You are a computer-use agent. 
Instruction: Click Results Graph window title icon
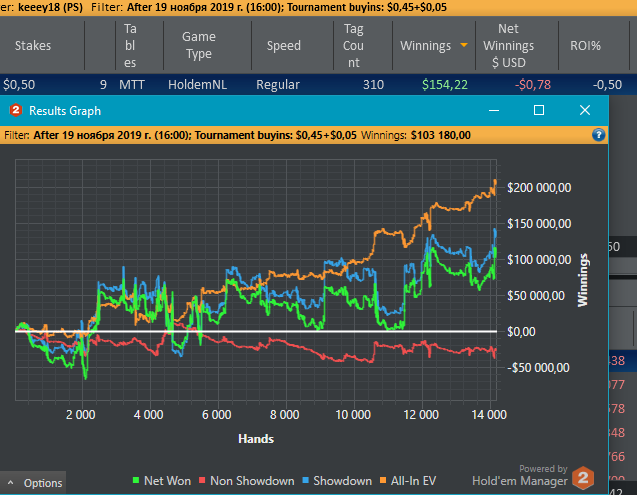pyautogui.click(x=16, y=111)
